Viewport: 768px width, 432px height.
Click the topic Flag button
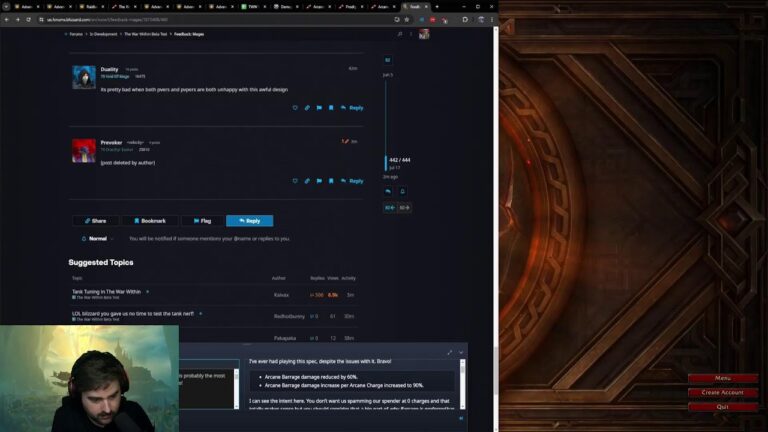pos(202,221)
